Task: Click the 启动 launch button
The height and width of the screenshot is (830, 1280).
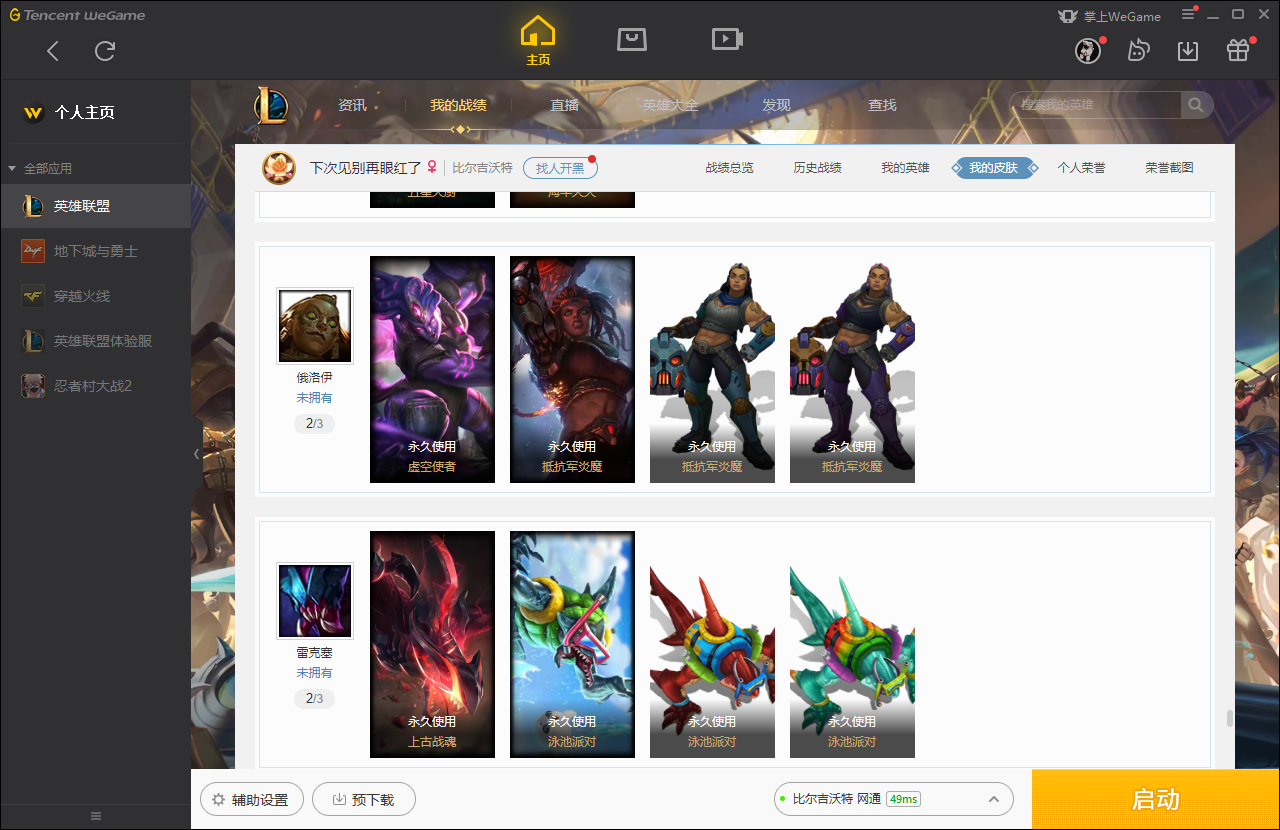Action: tap(1156, 799)
